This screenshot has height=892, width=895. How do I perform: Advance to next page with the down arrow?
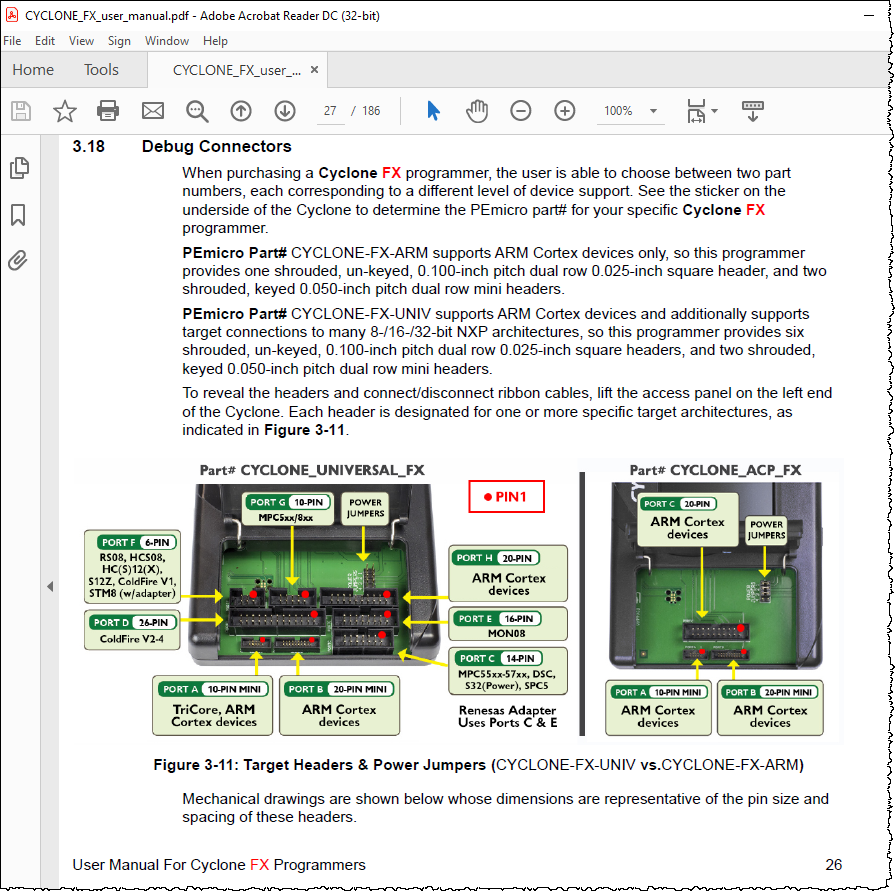(285, 111)
